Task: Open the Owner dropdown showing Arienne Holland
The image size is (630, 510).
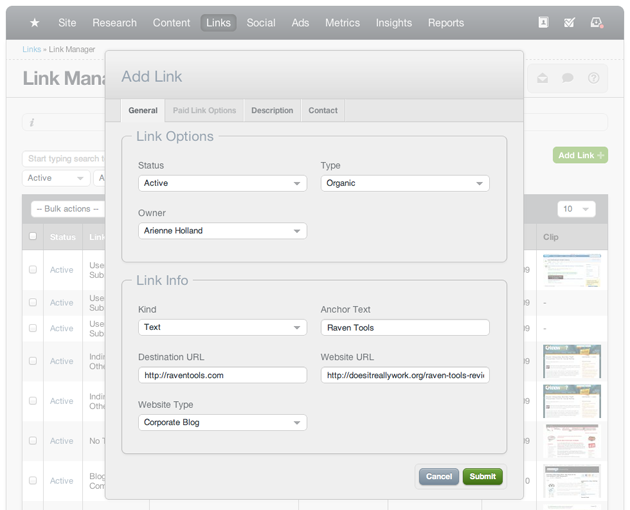Action: [x=223, y=231]
